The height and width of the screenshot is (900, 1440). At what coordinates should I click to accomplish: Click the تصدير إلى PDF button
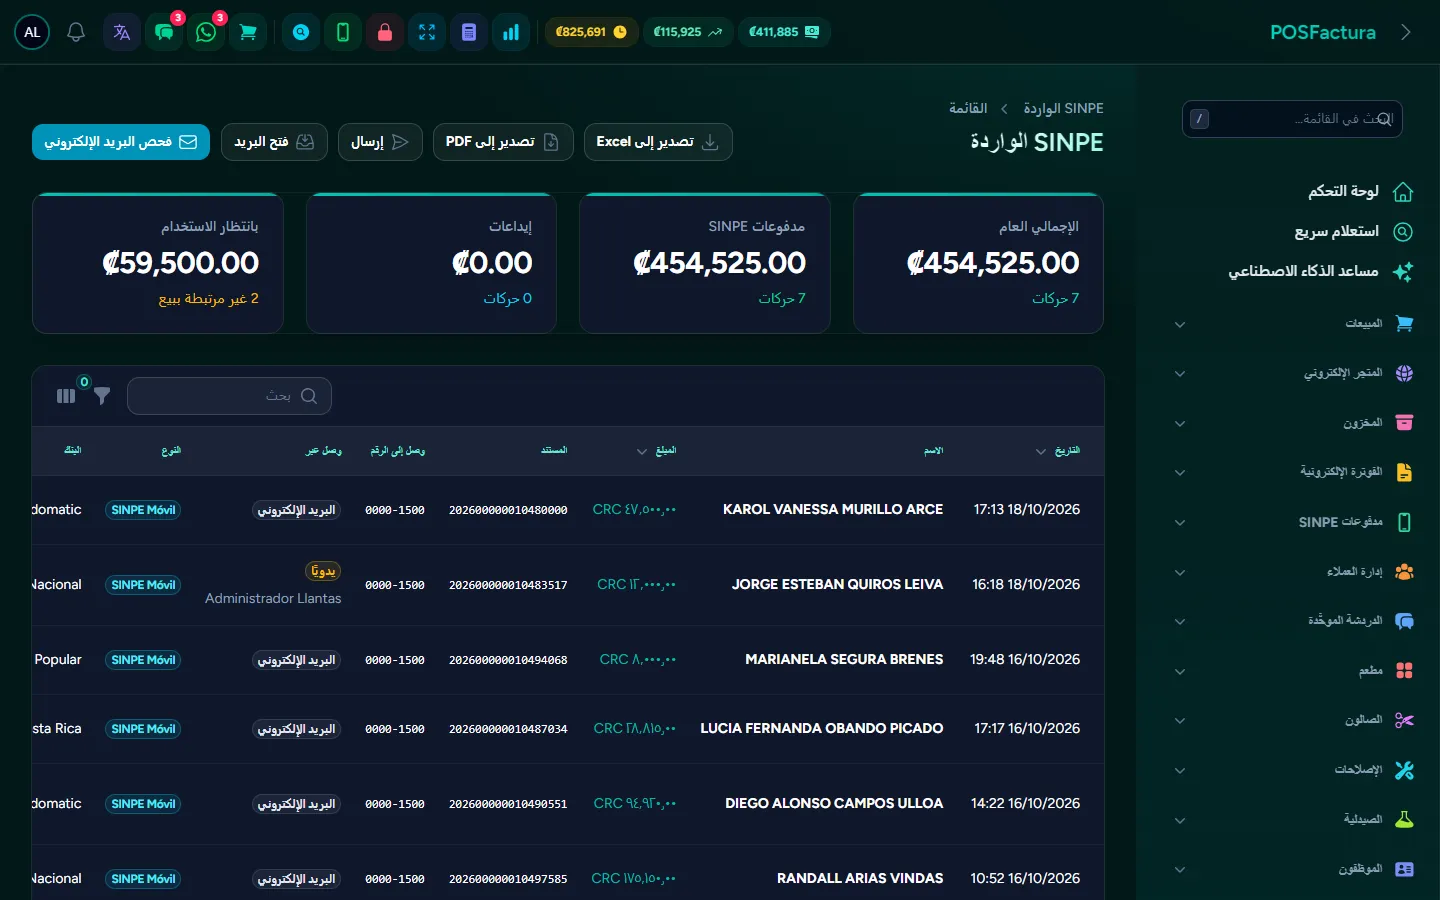click(x=503, y=142)
